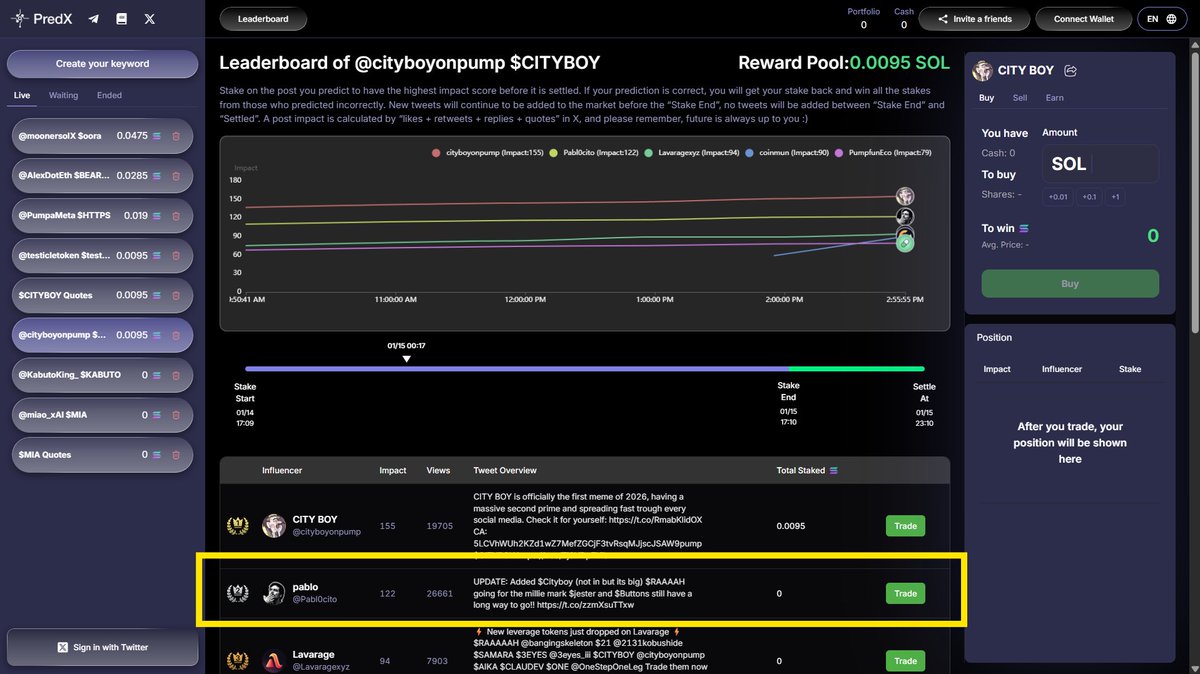Open the @moonersolX $oora keyword

(102, 136)
